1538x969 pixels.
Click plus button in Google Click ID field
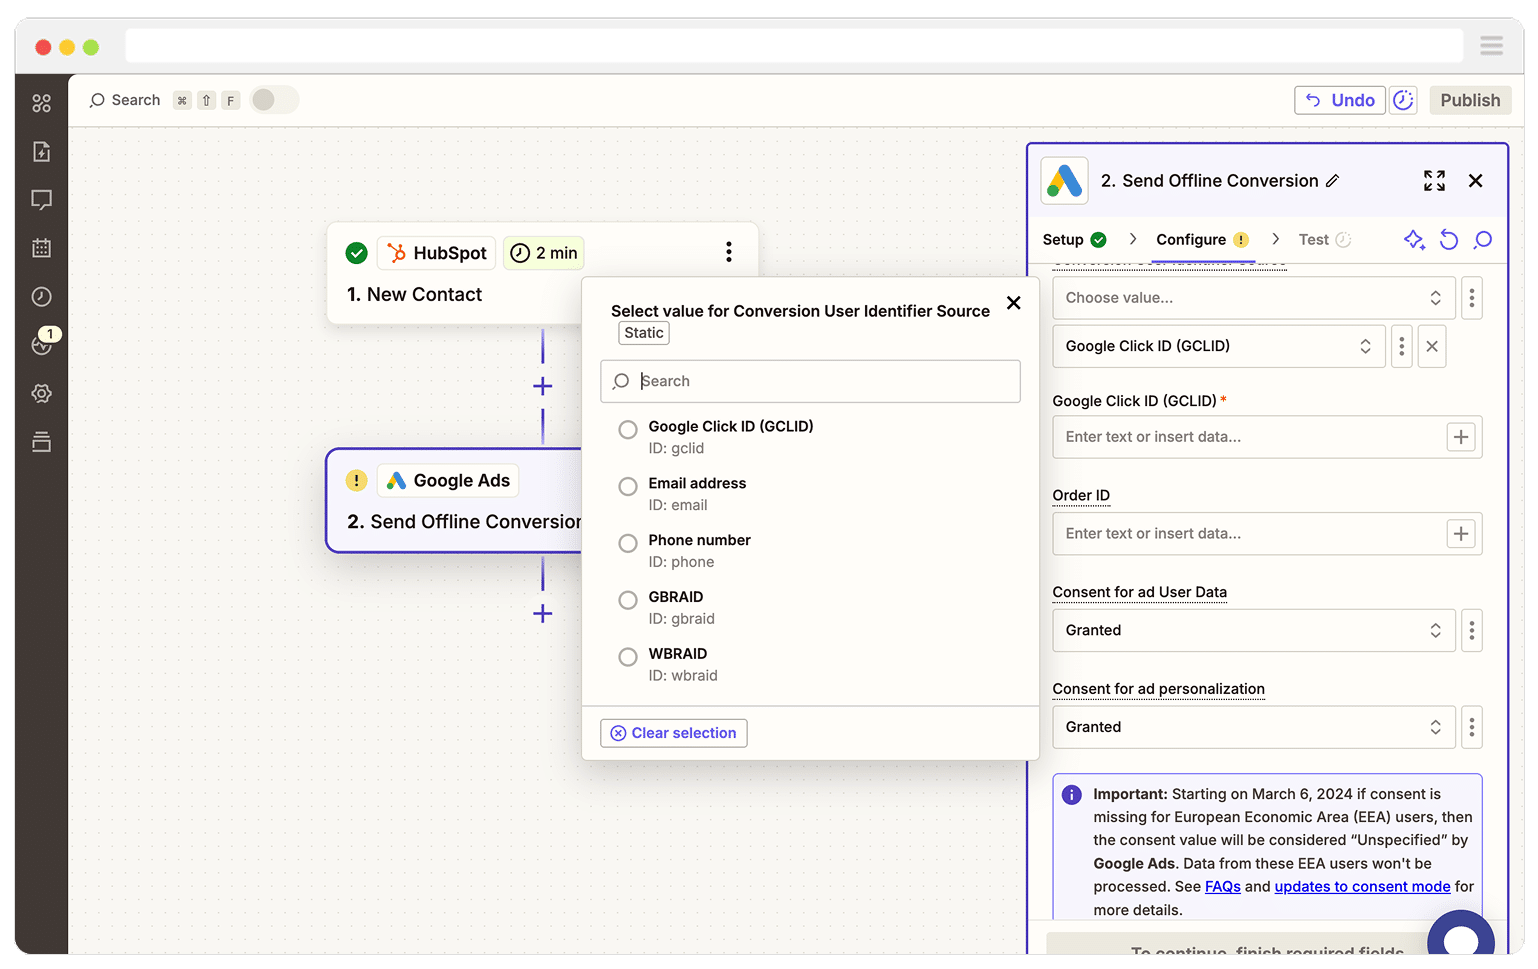point(1461,437)
